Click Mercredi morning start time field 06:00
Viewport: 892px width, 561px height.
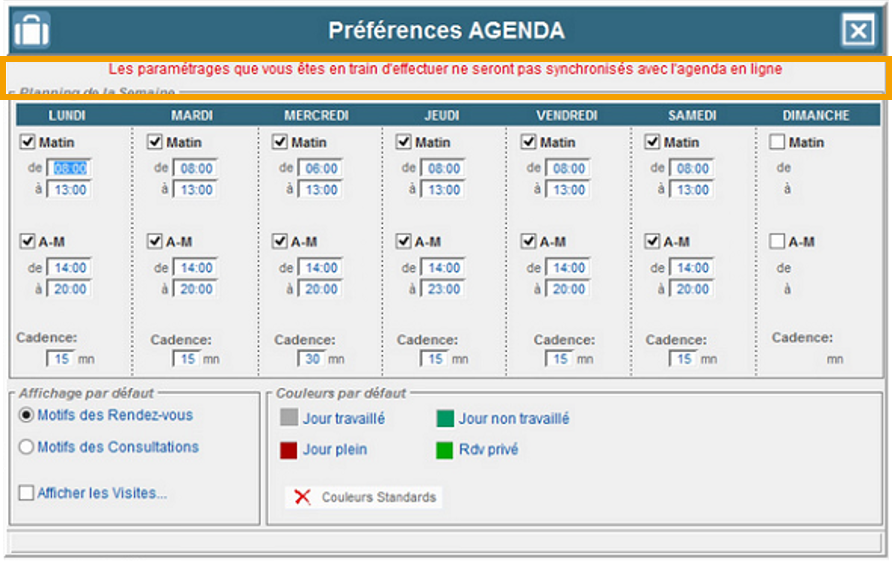click(321, 169)
